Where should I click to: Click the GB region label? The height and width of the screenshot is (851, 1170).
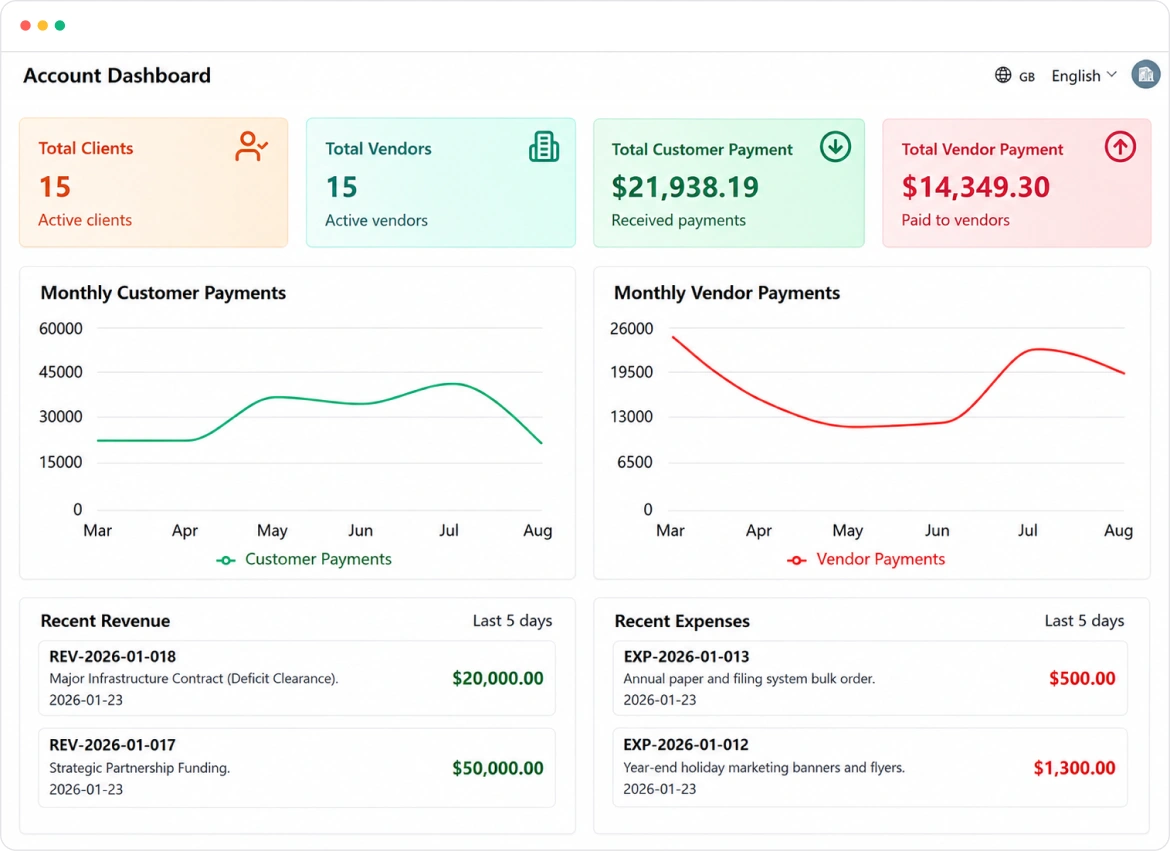pos(1027,77)
